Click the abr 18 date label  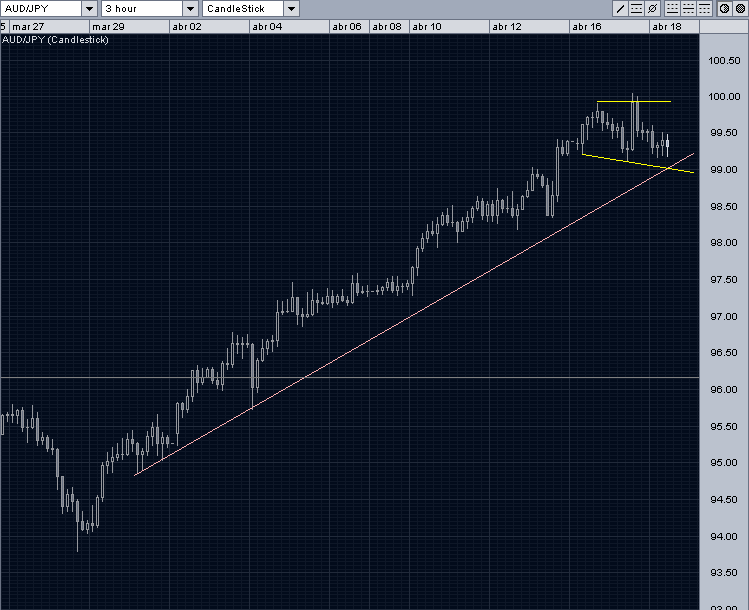(667, 27)
